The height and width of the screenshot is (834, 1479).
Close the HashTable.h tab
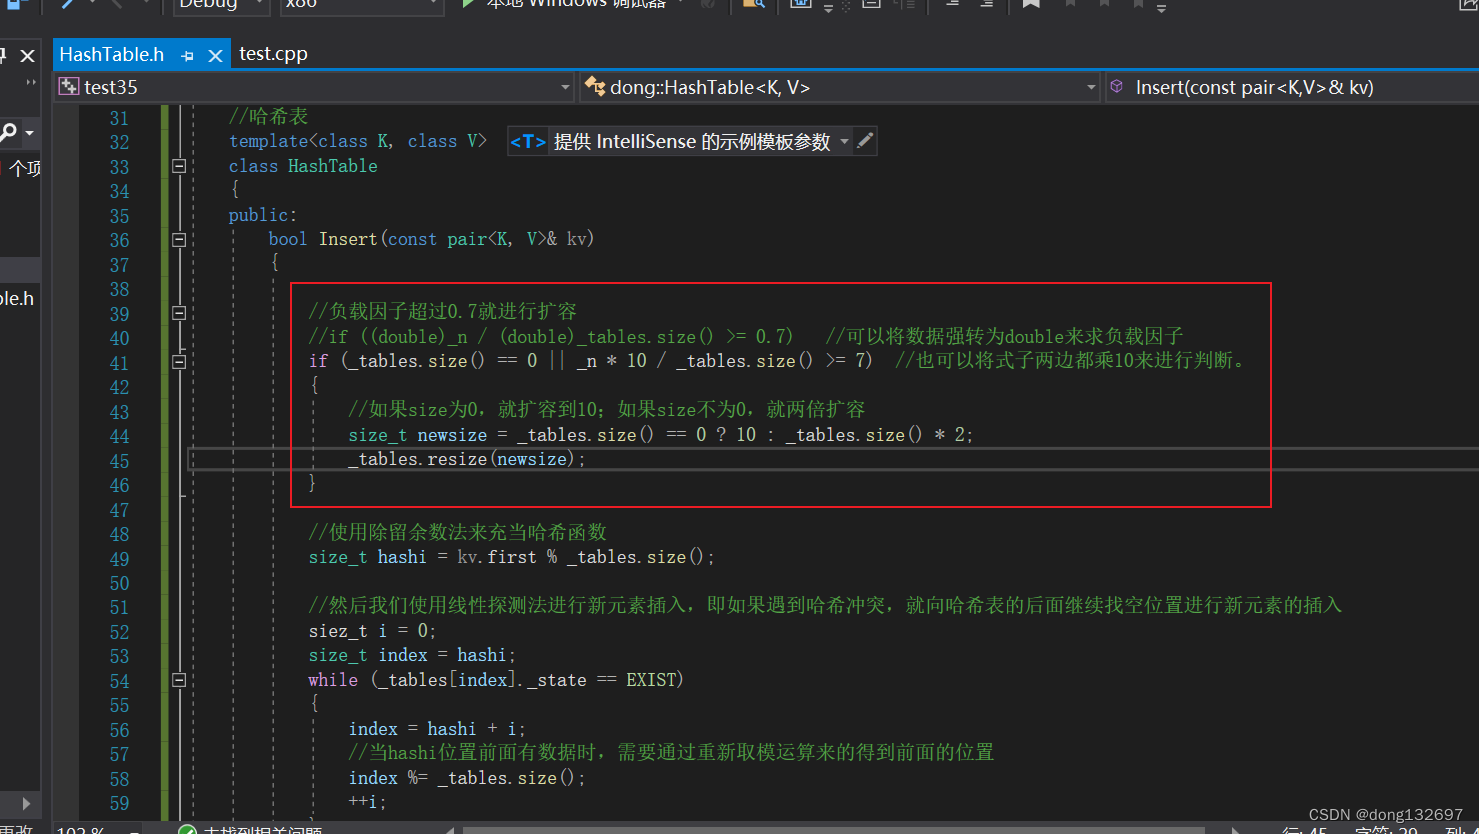(x=214, y=56)
